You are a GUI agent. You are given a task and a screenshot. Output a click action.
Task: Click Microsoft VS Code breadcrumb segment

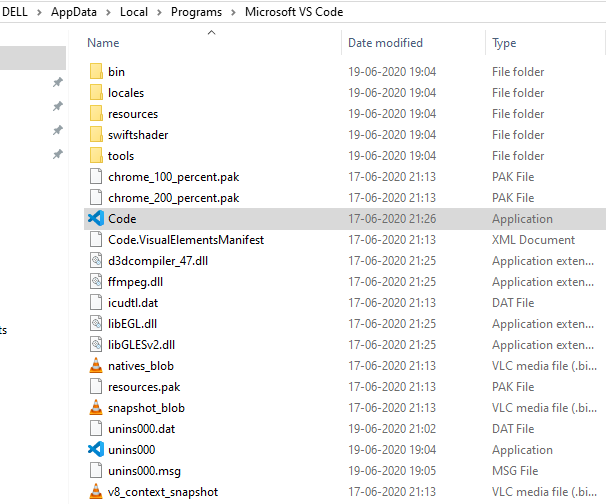pyautogui.click(x=294, y=12)
